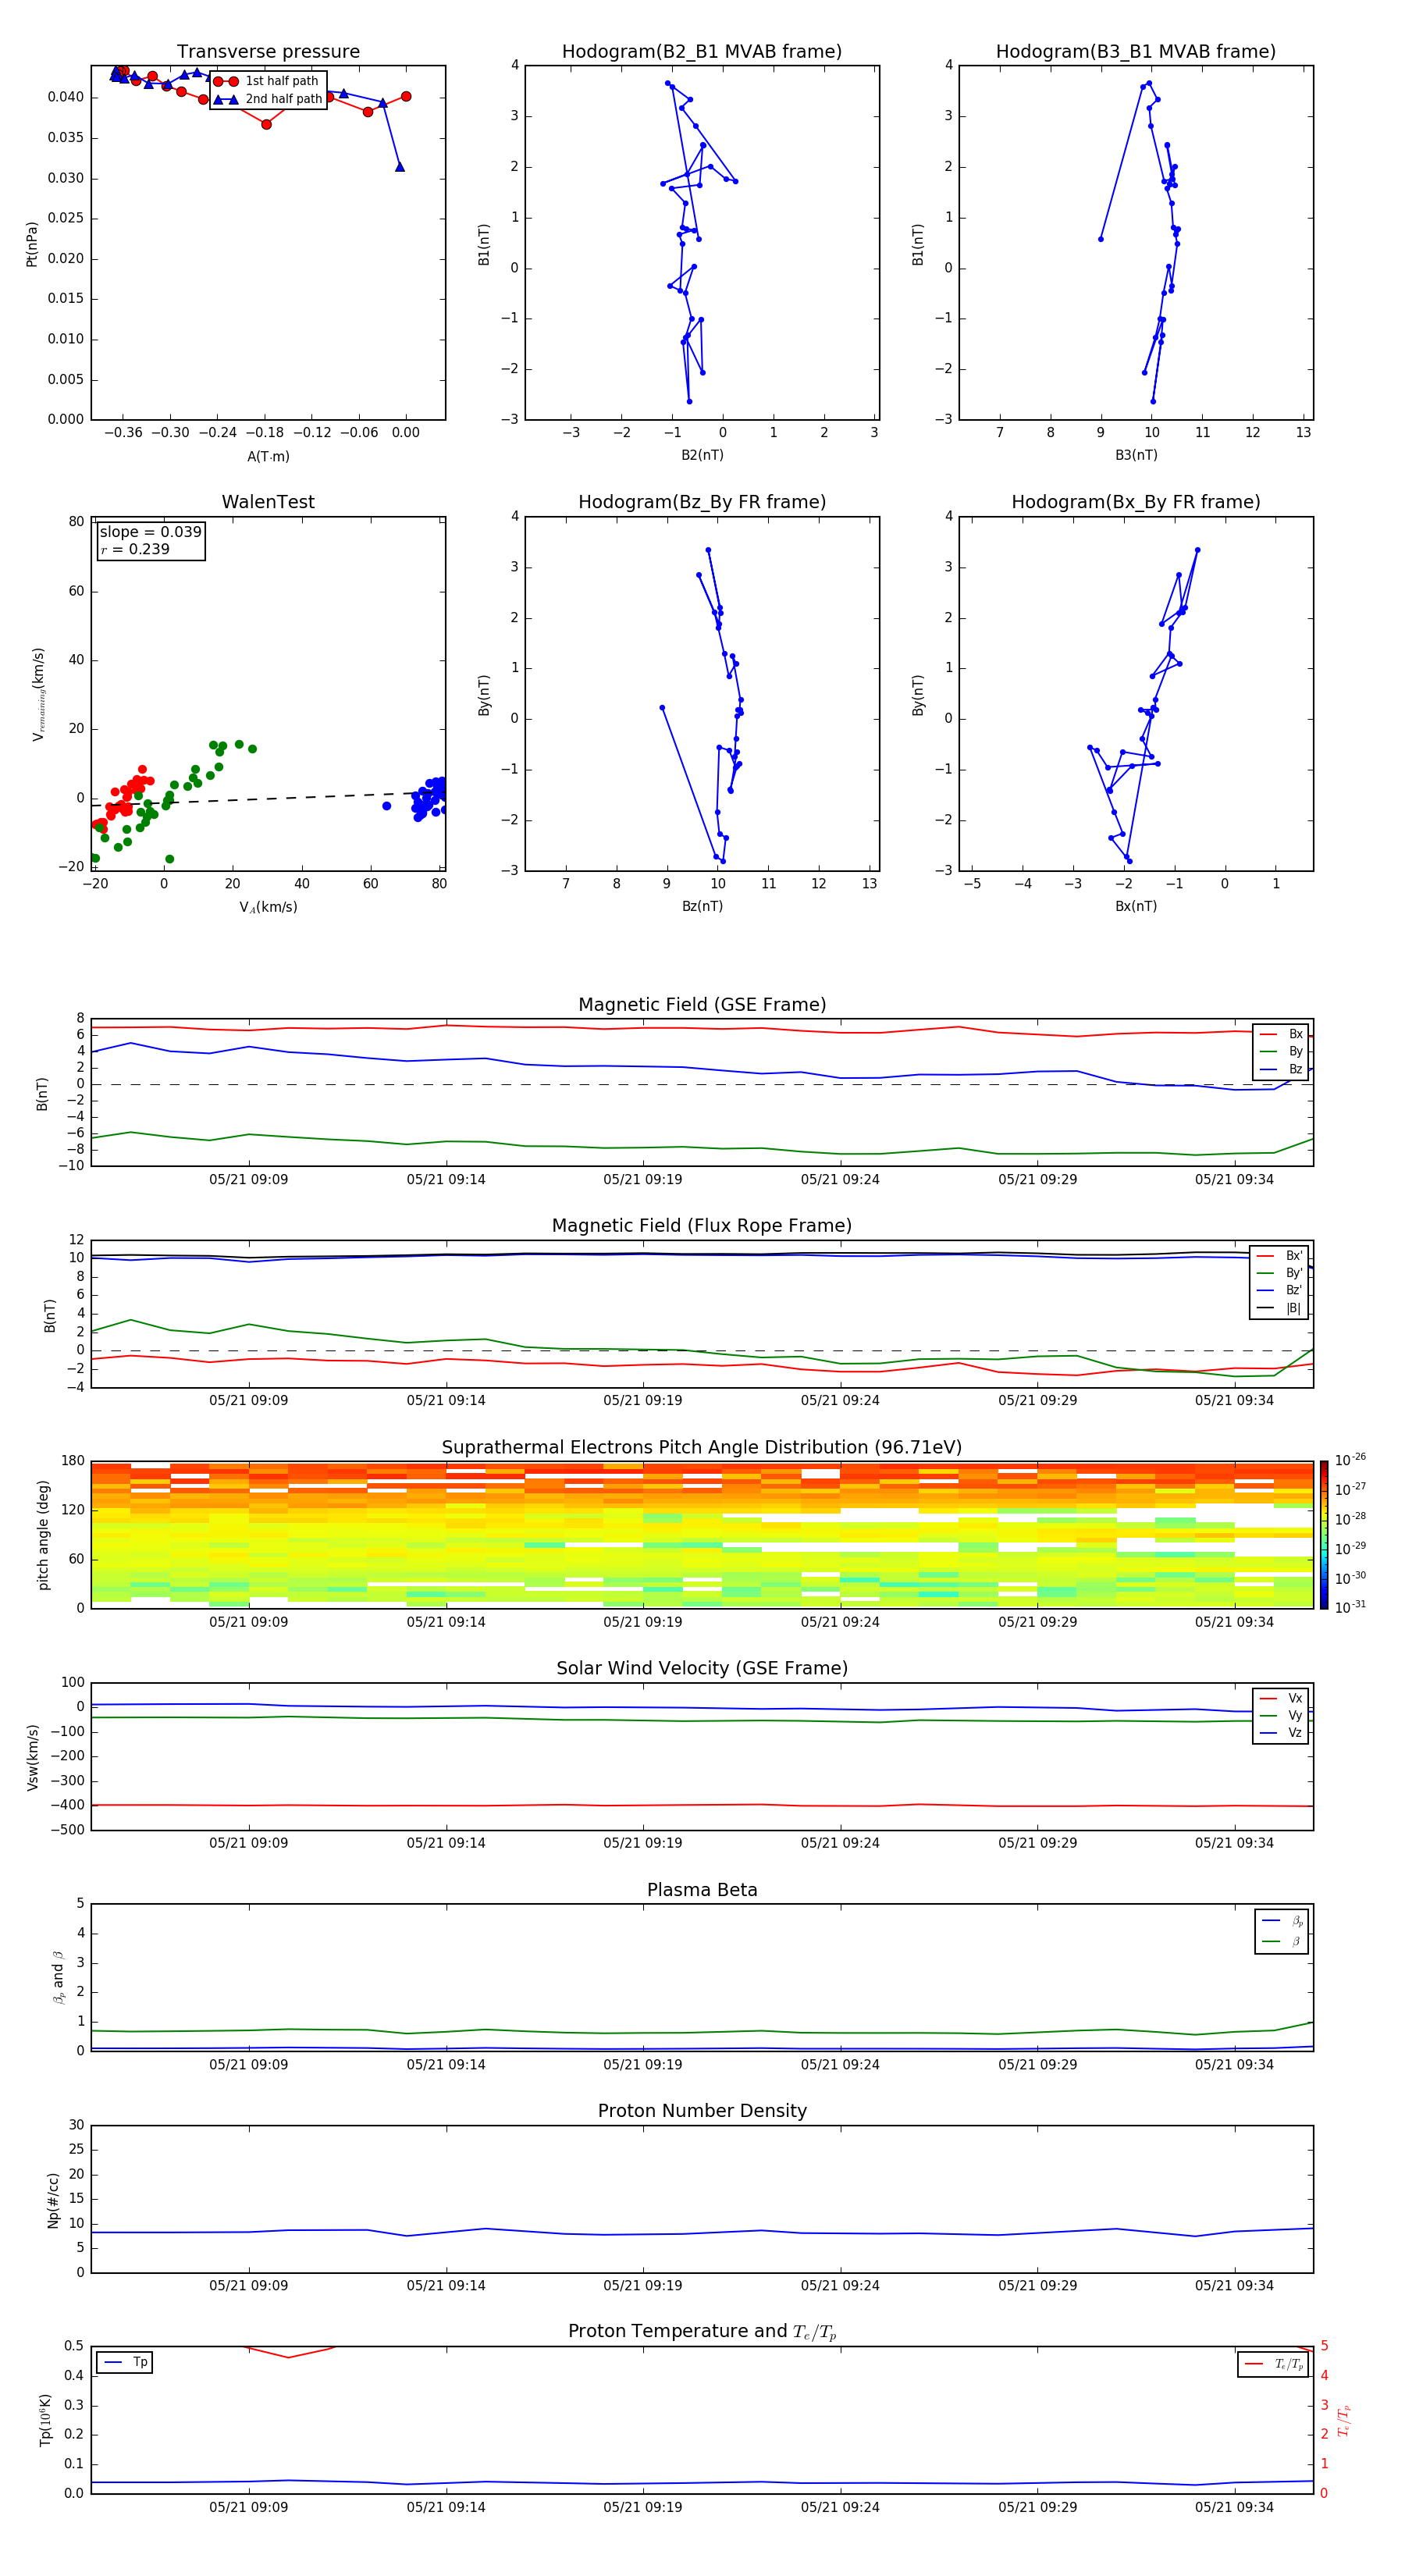Select "Bz'" in the Flux Rope legend
1405x2576 pixels.
[x=1281, y=1290]
